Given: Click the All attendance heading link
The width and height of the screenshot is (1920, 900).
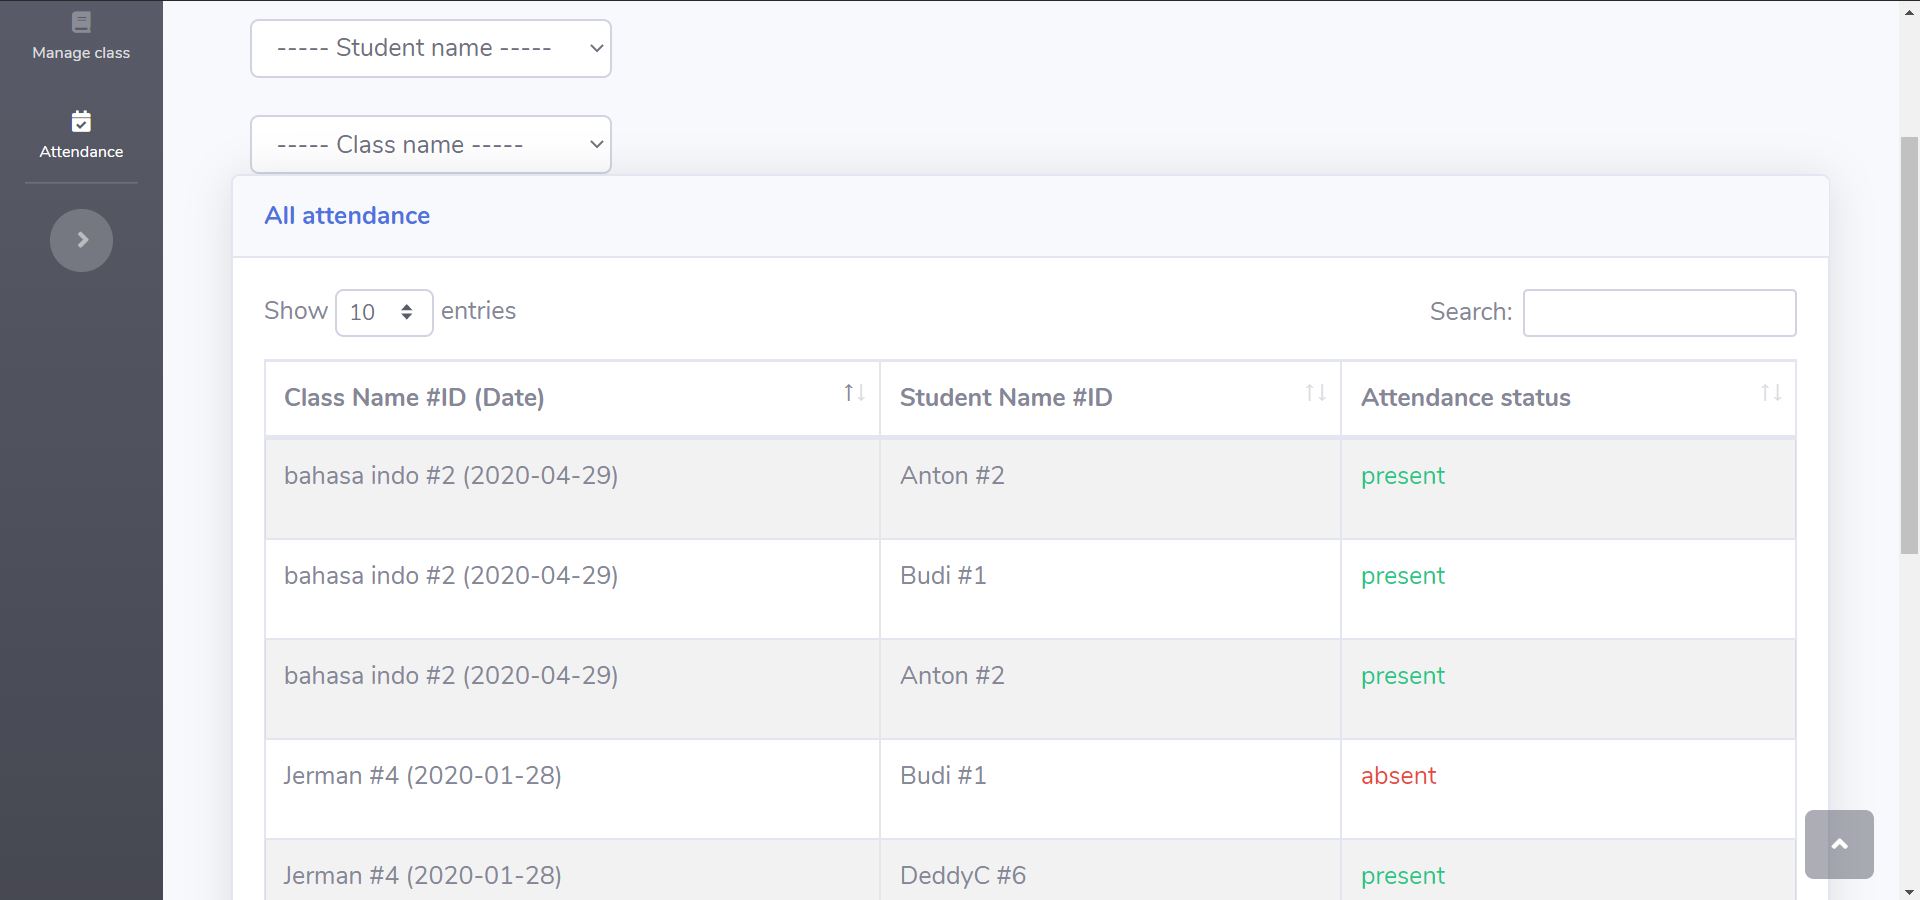Looking at the screenshot, I should point(347,216).
